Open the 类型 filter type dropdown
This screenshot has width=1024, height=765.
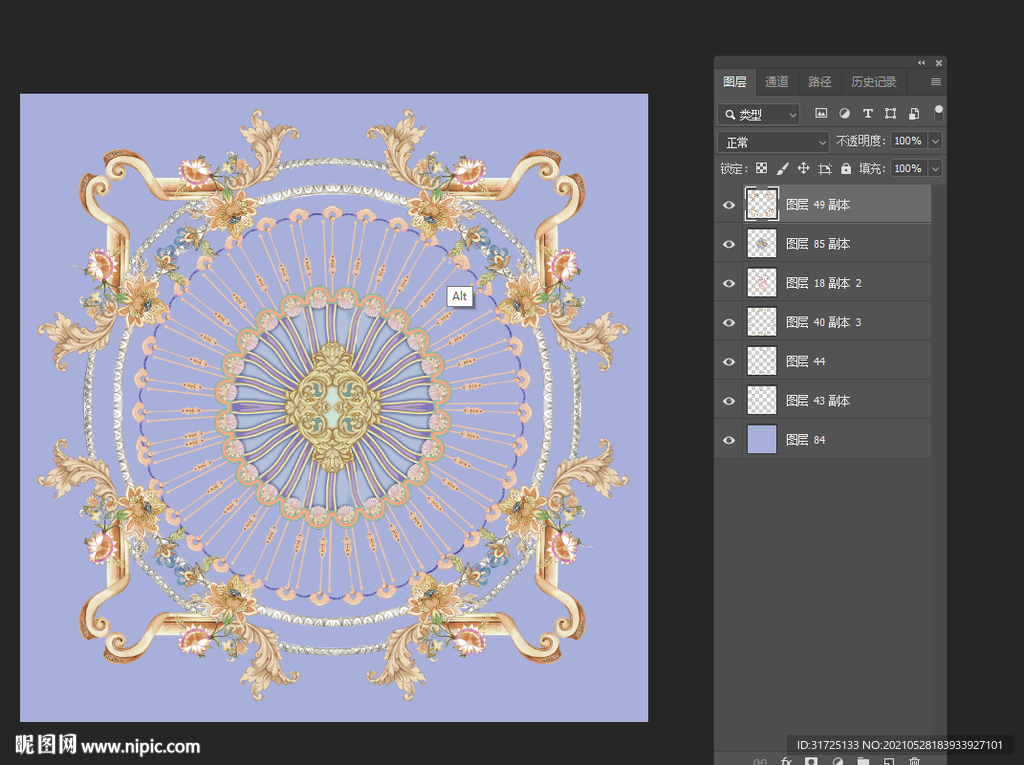pos(759,115)
